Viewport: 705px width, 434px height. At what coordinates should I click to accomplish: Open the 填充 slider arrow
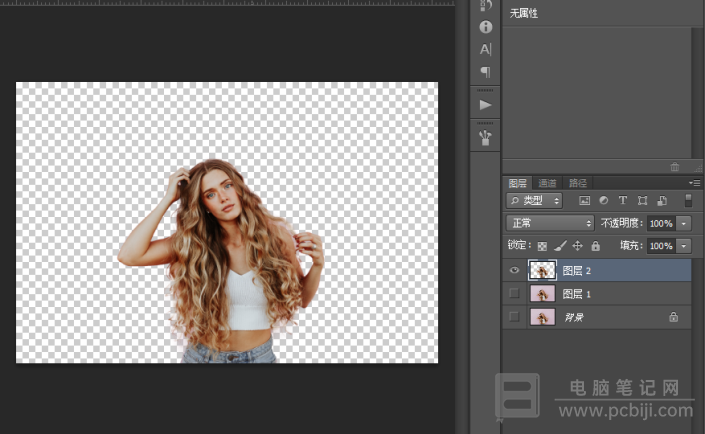[x=684, y=246]
